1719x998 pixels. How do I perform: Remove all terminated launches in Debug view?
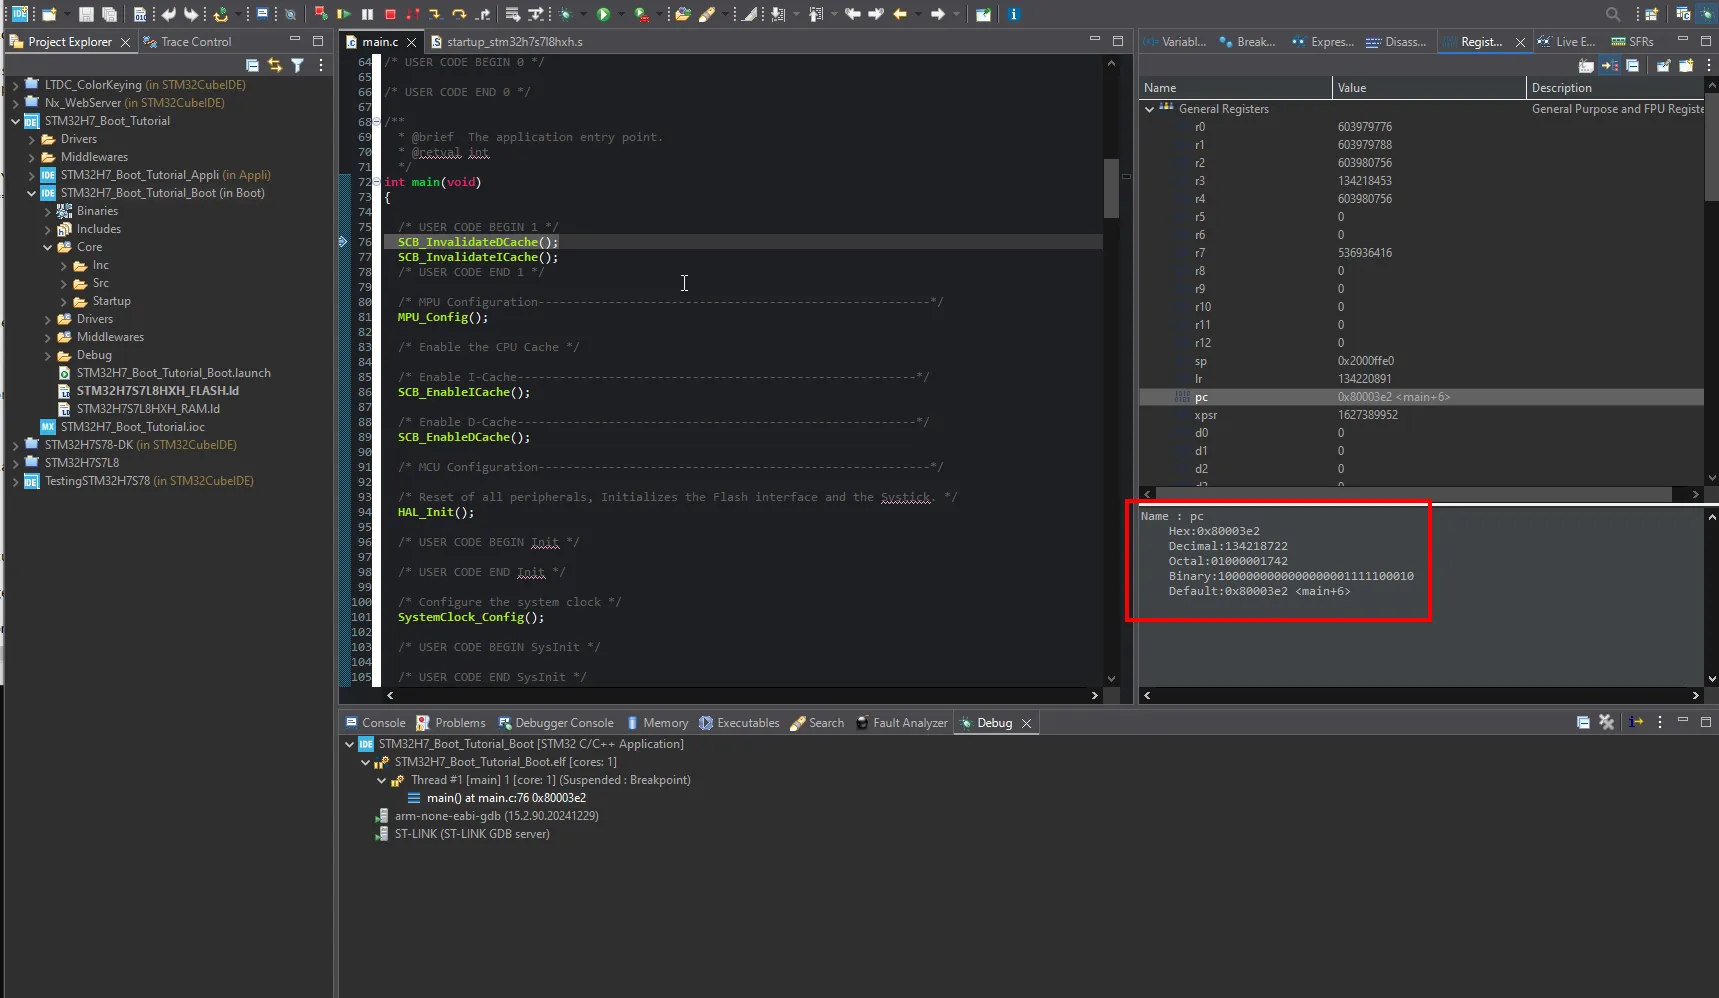1606,722
